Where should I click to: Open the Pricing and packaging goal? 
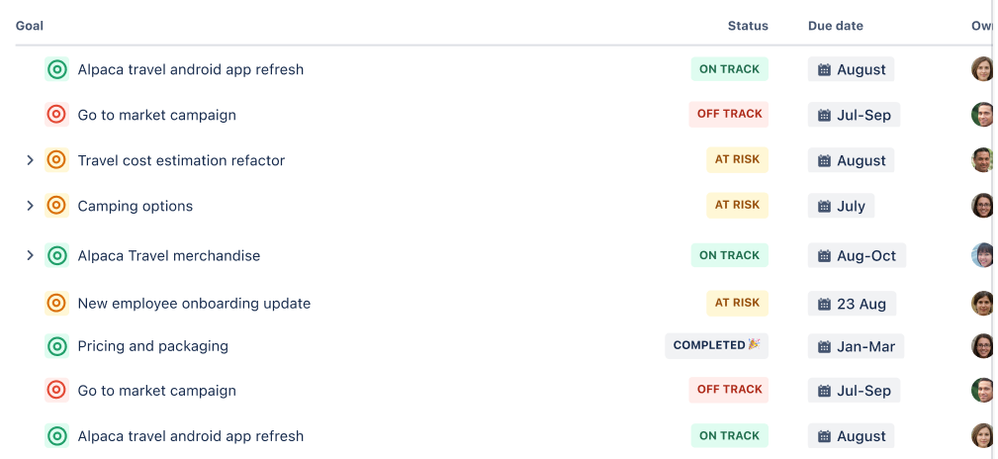point(153,346)
